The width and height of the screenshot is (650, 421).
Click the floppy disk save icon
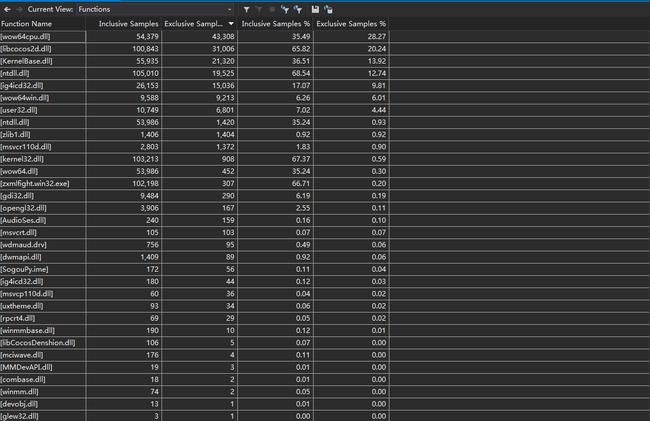315,9
